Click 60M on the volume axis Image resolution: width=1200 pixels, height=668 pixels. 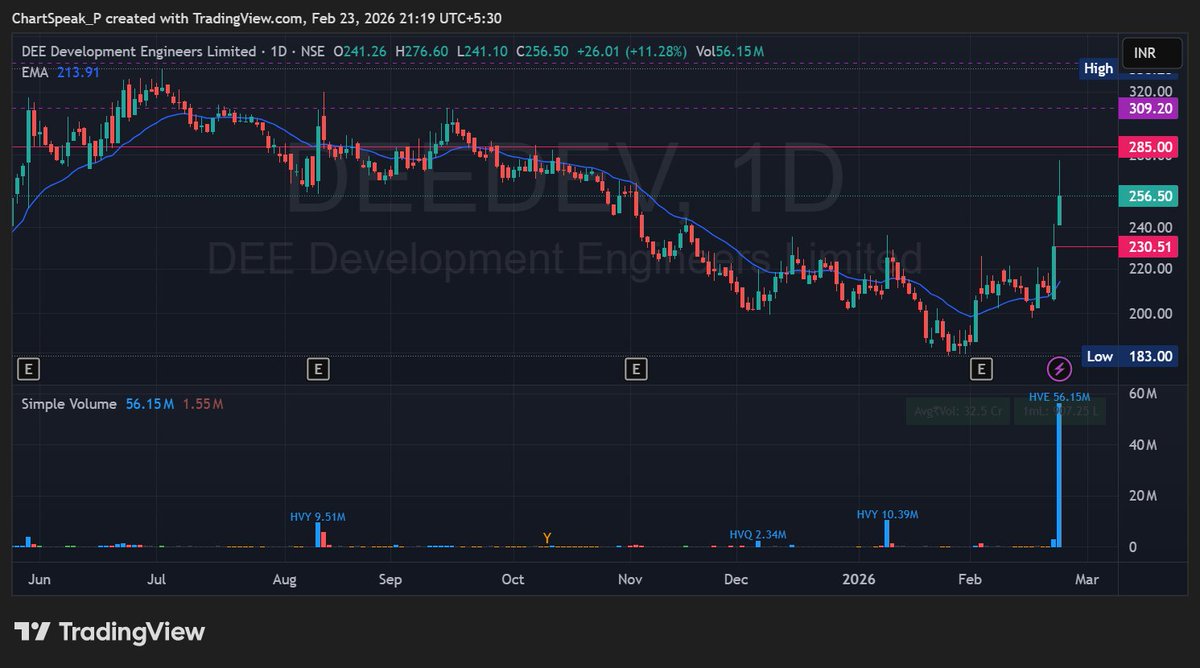tap(1143, 394)
